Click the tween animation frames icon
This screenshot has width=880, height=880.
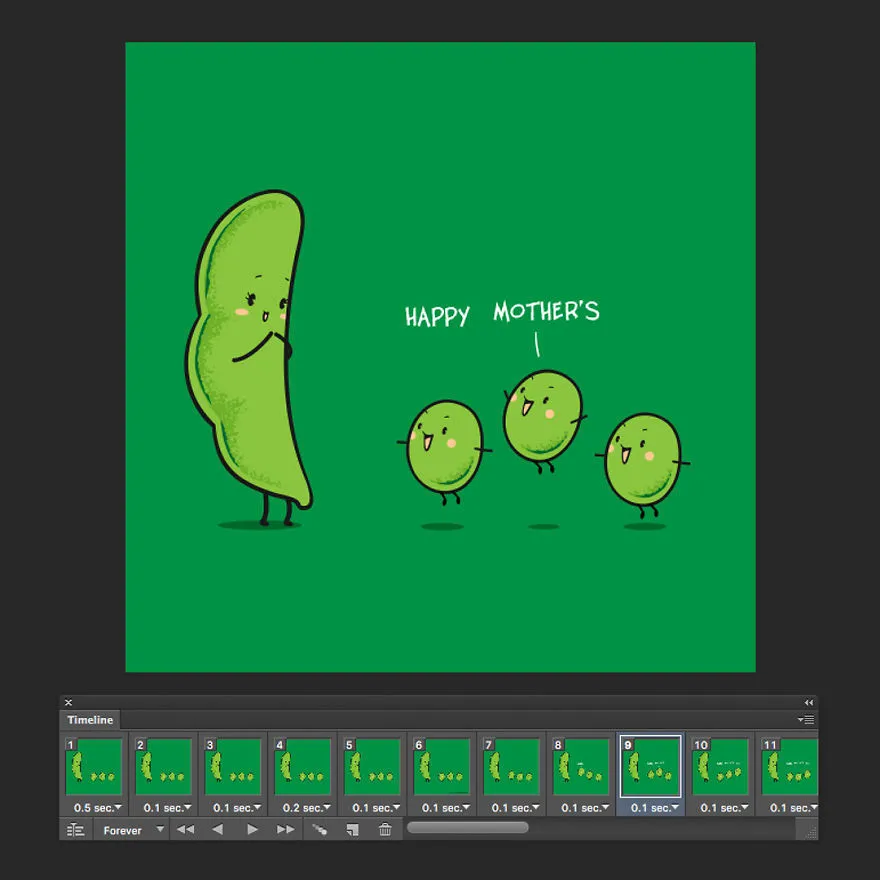(x=319, y=829)
